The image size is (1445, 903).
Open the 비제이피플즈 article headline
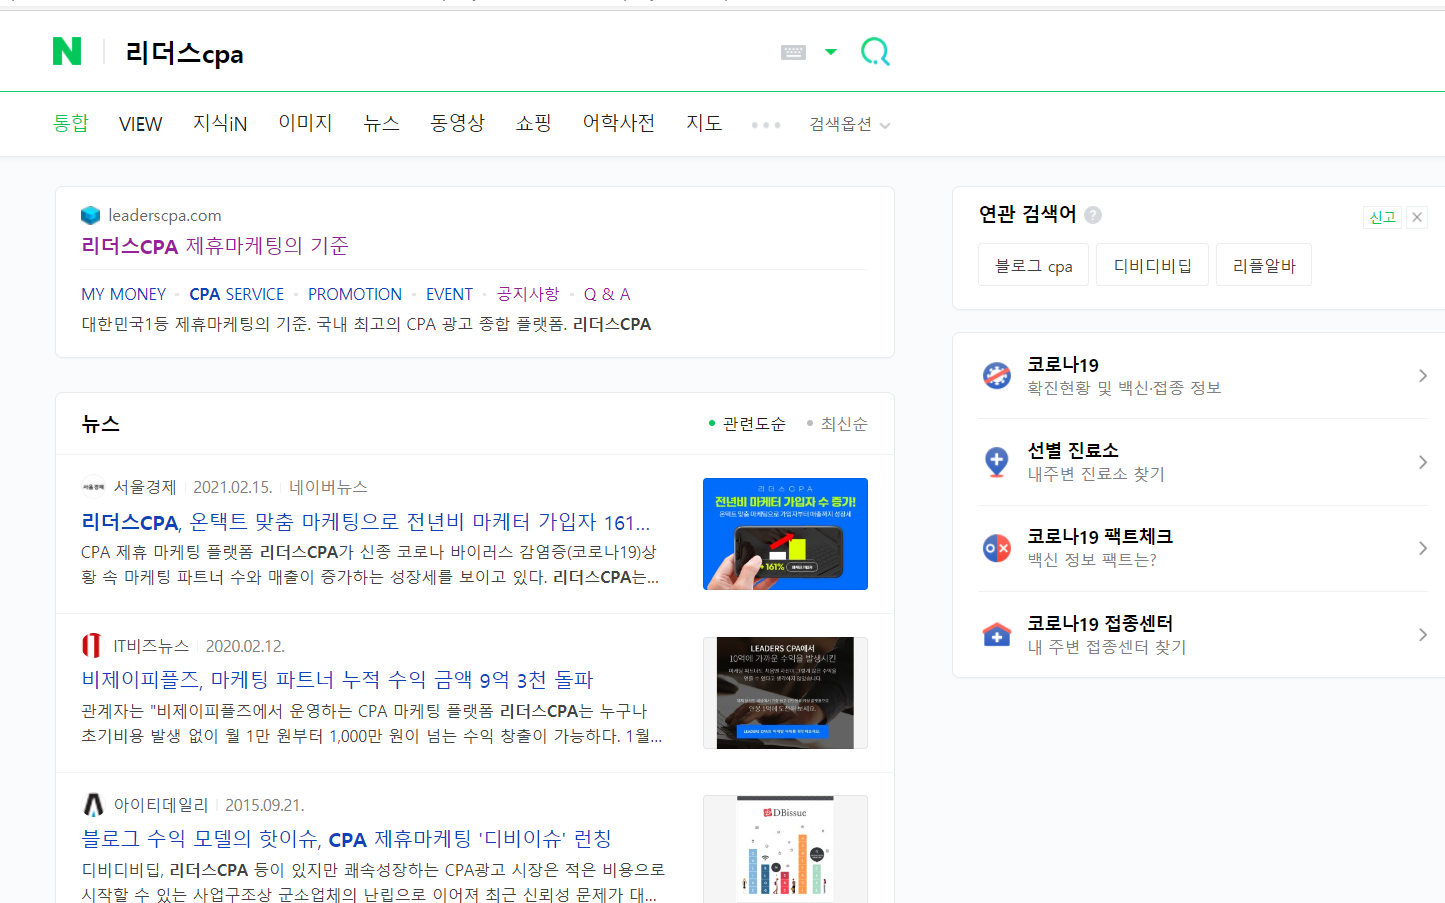[337, 680]
